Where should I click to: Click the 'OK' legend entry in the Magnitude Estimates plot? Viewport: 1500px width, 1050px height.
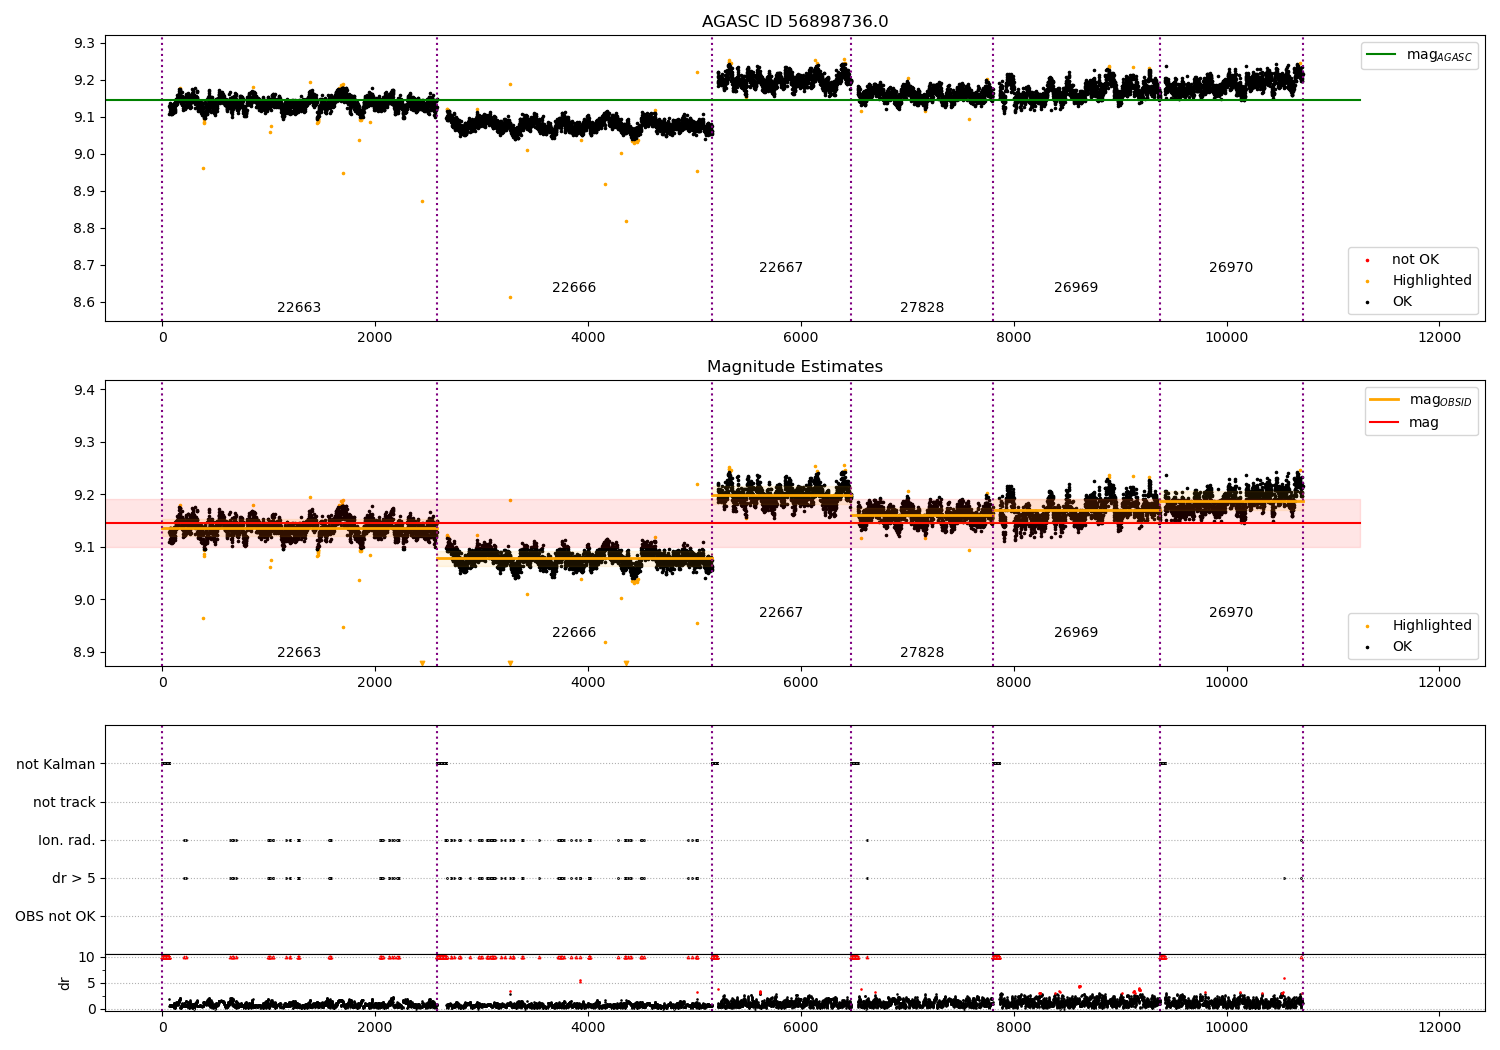pos(1402,647)
